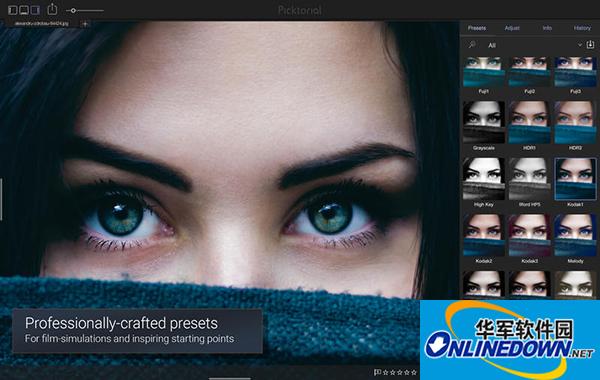Apply the Grayscale preset thumbnail

pyautogui.click(x=484, y=122)
